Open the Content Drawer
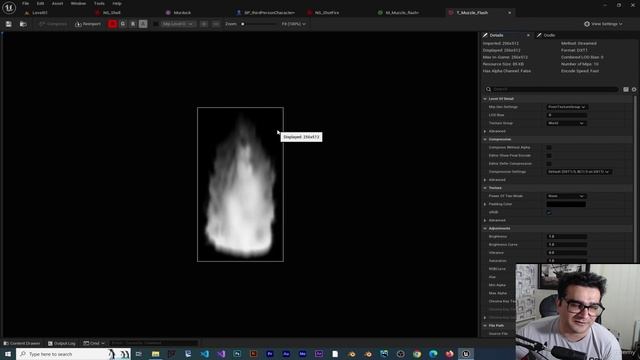 coord(22,343)
